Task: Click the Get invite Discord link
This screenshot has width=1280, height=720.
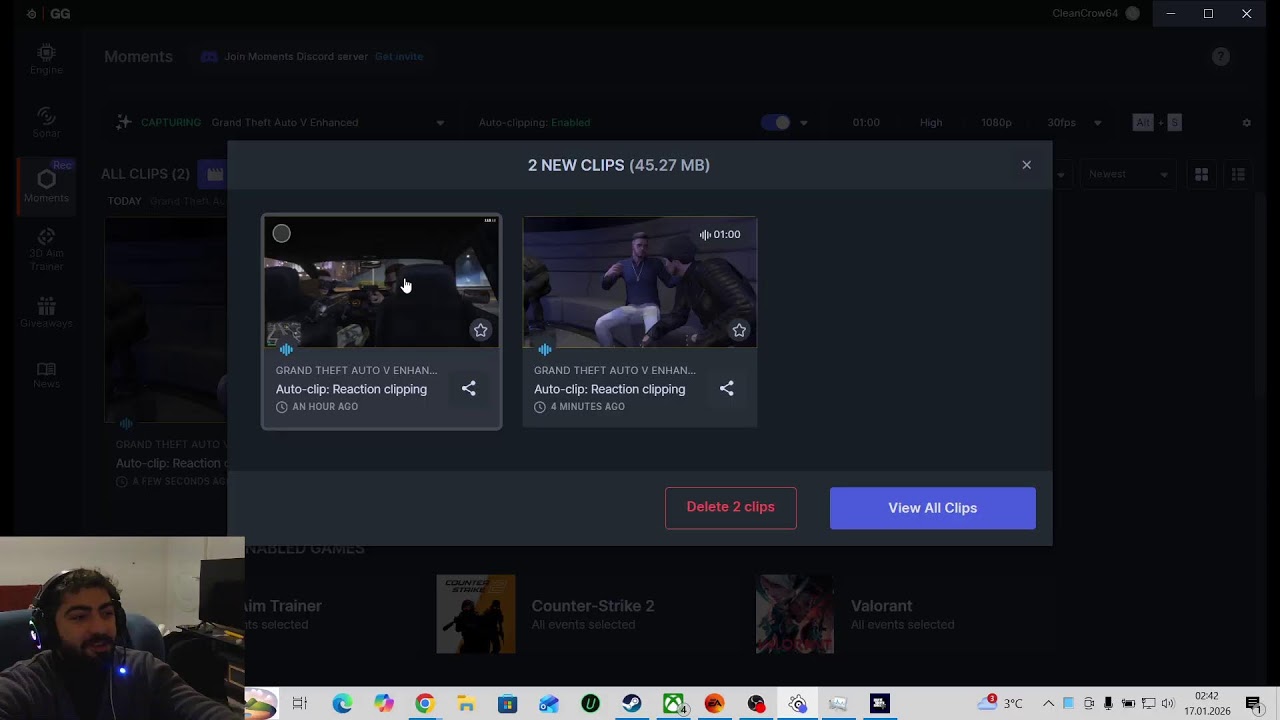Action: pyautogui.click(x=399, y=57)
